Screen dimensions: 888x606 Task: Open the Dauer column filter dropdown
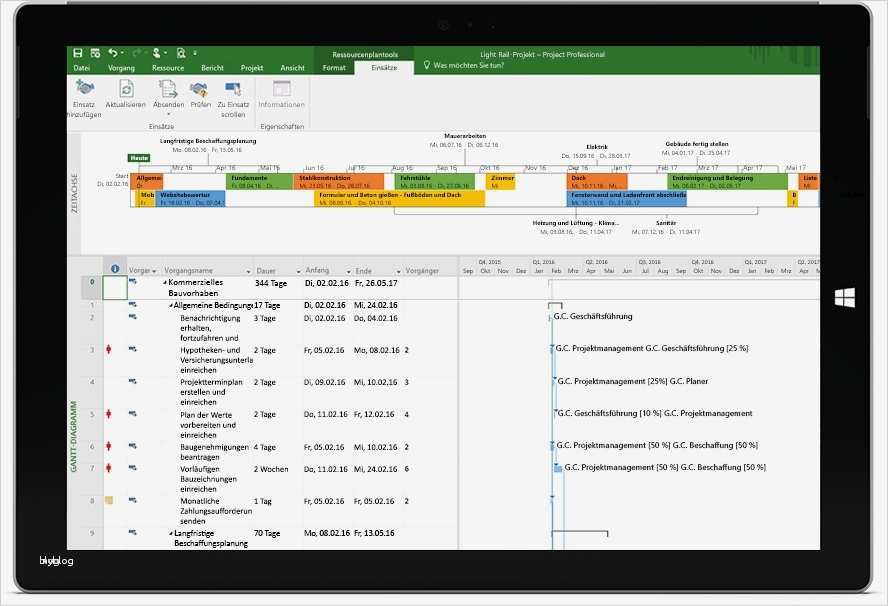point(298,272)
